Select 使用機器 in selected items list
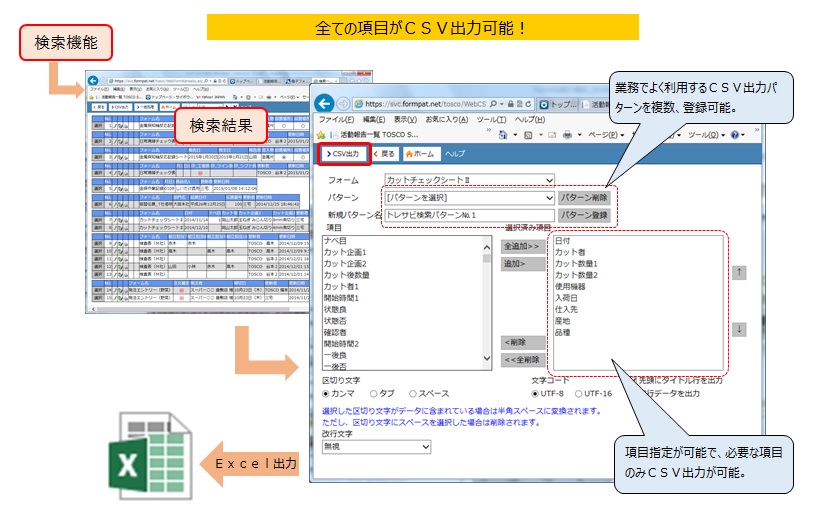The height and width of the screenshot is (517, 825). point(570,287)
